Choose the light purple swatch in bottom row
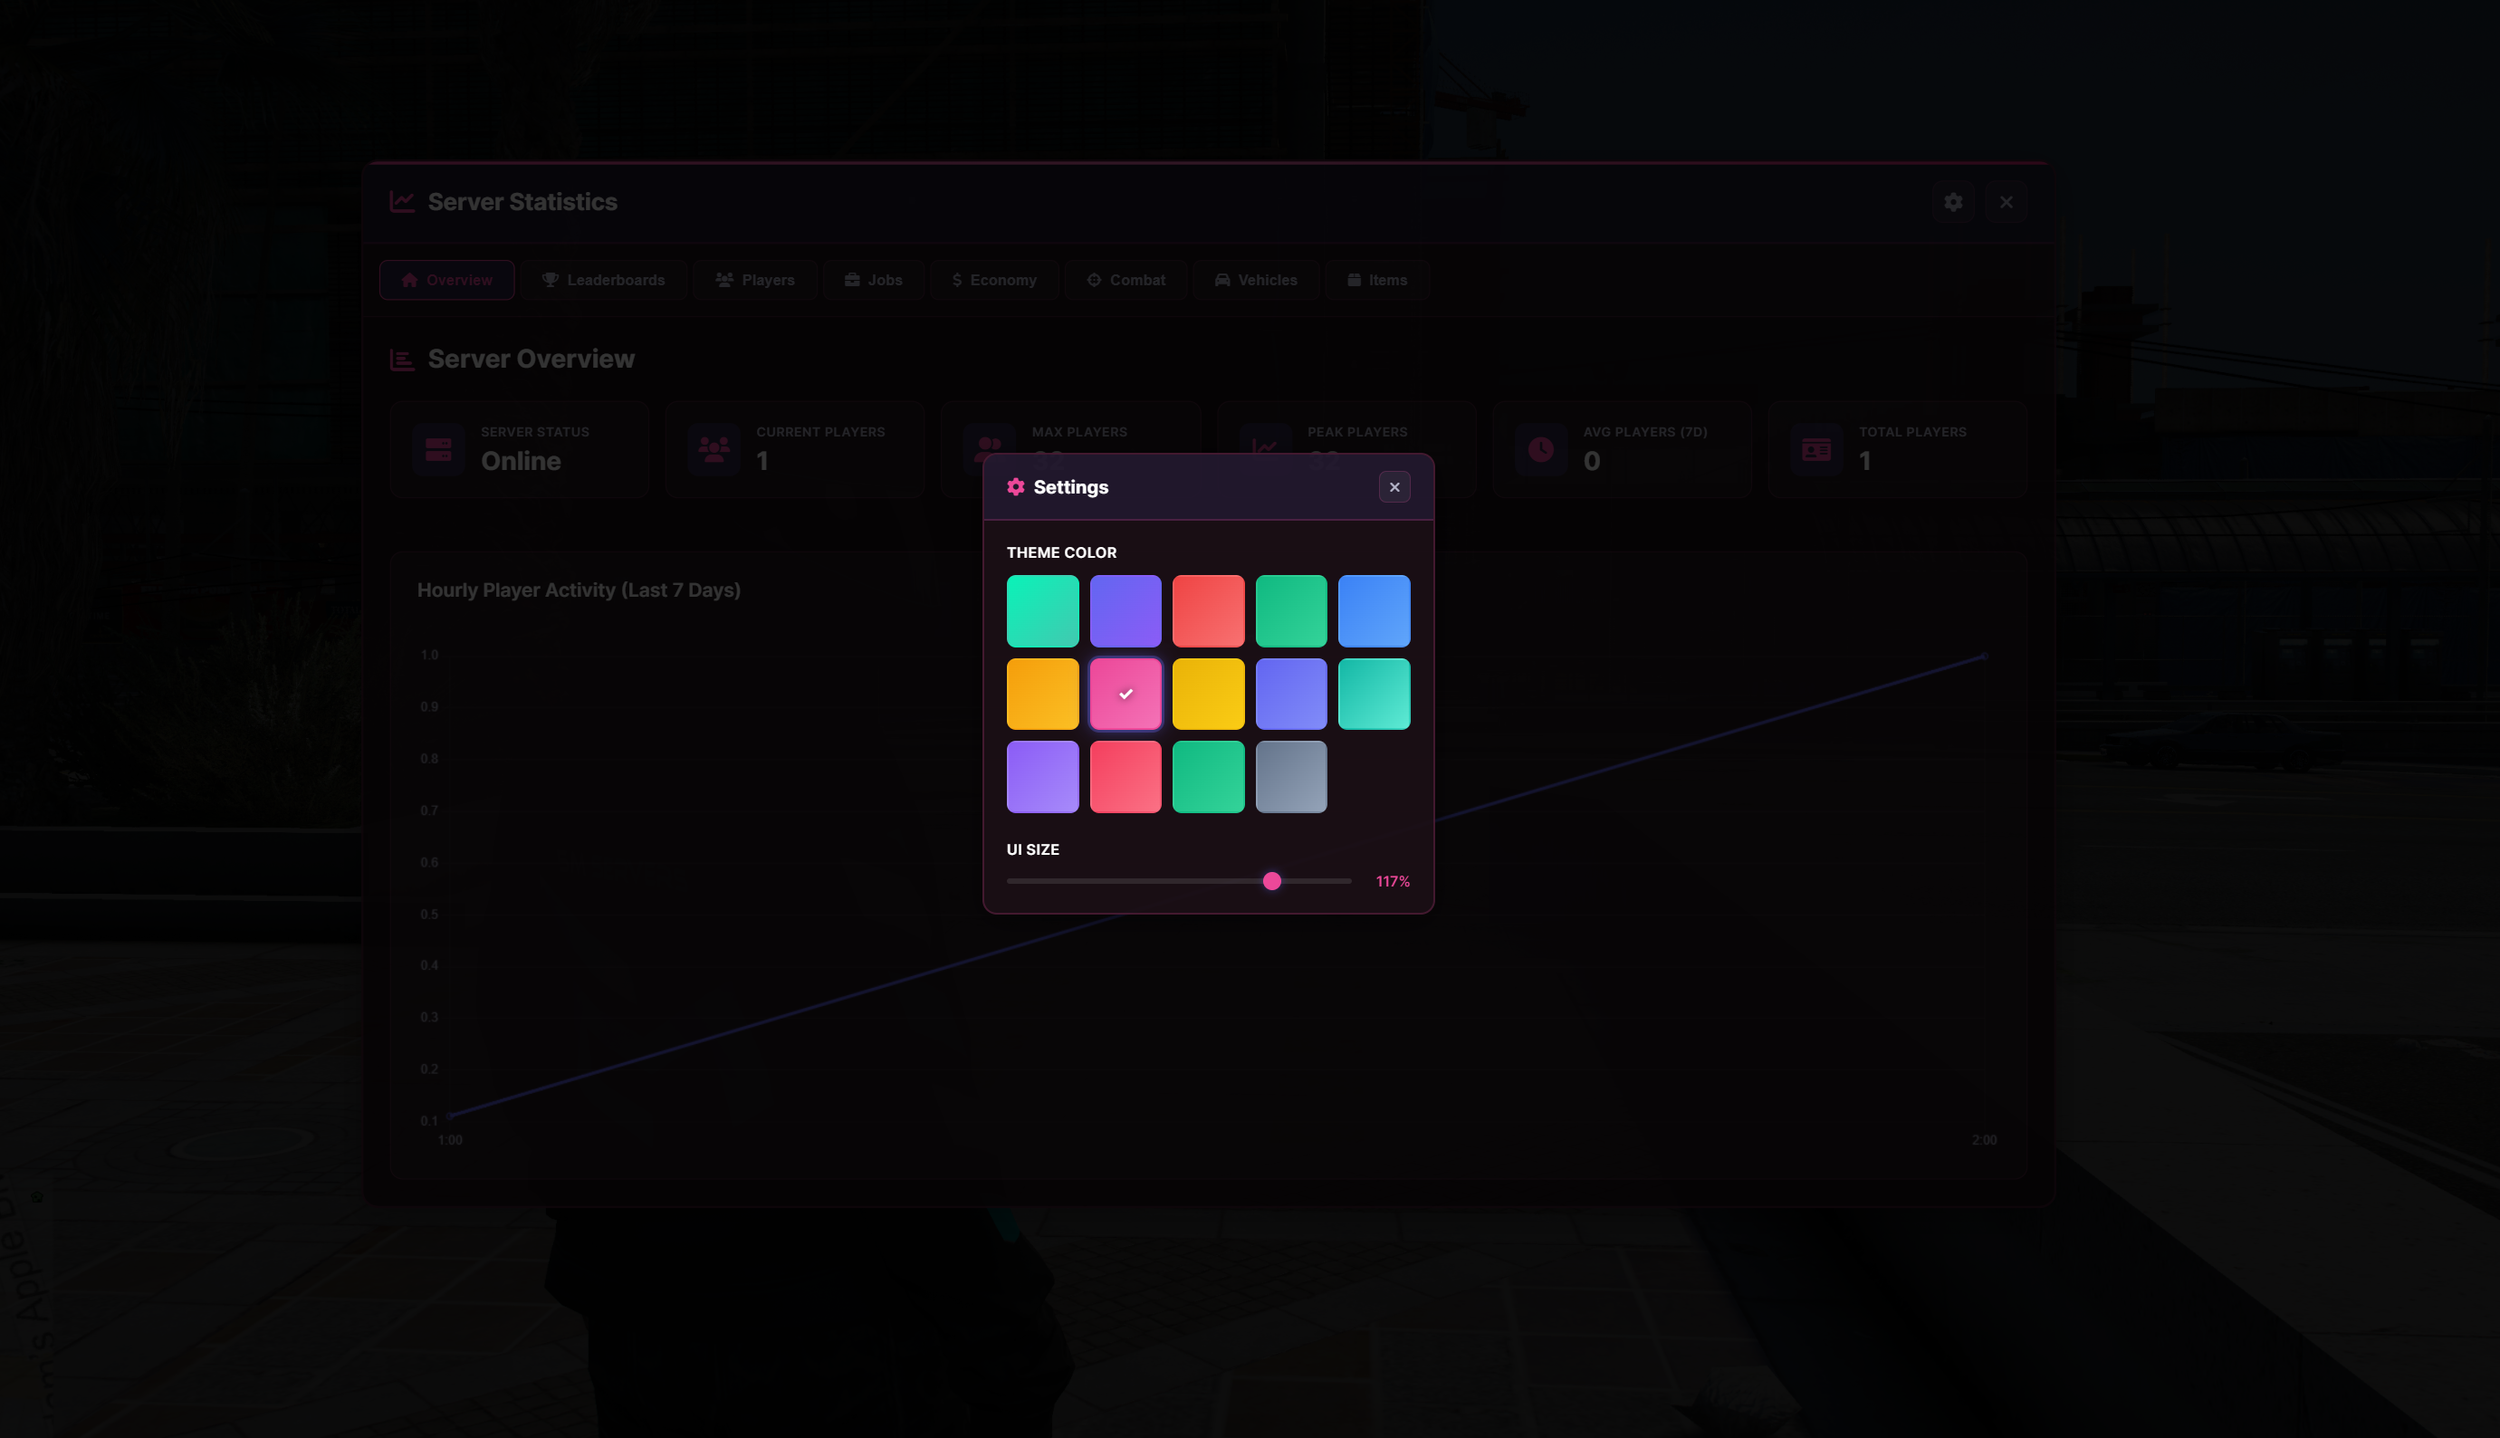2500x1438 pixels. click(x=1042, y=777)
